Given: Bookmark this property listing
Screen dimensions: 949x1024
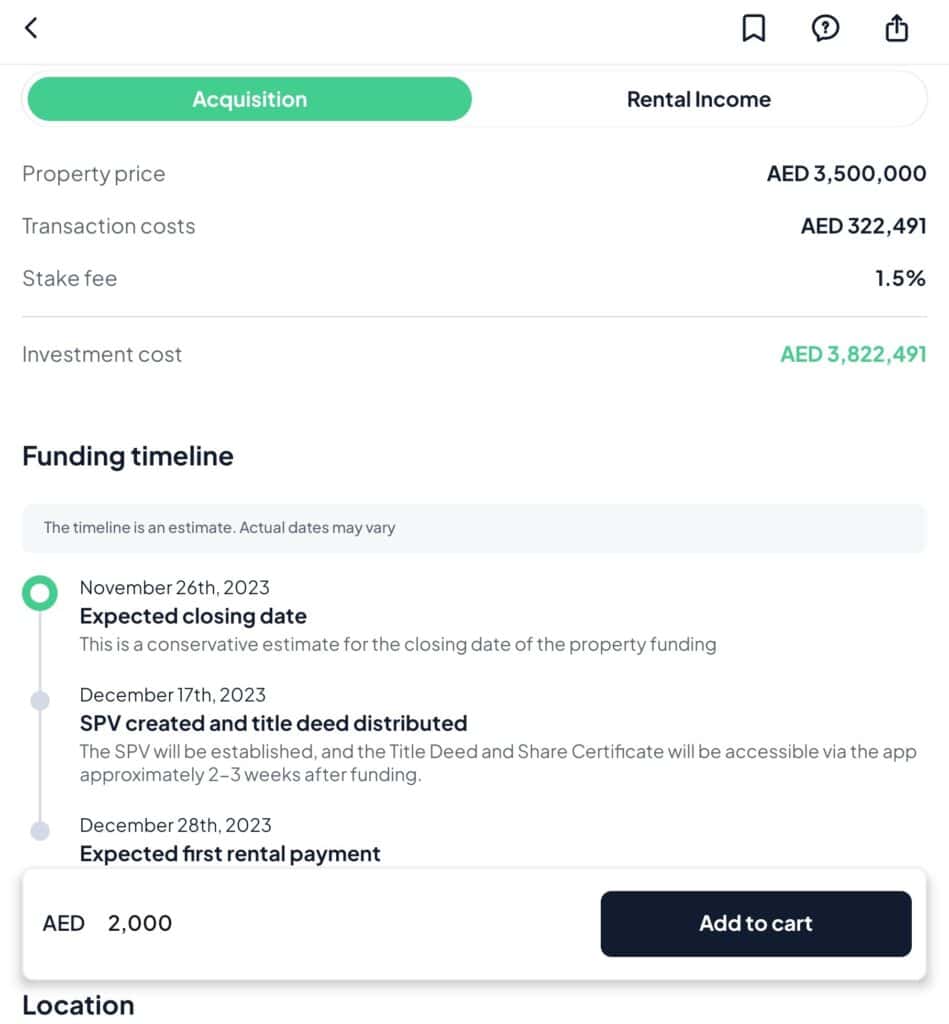Looking at the screenshot, I should tap(753, 29).
